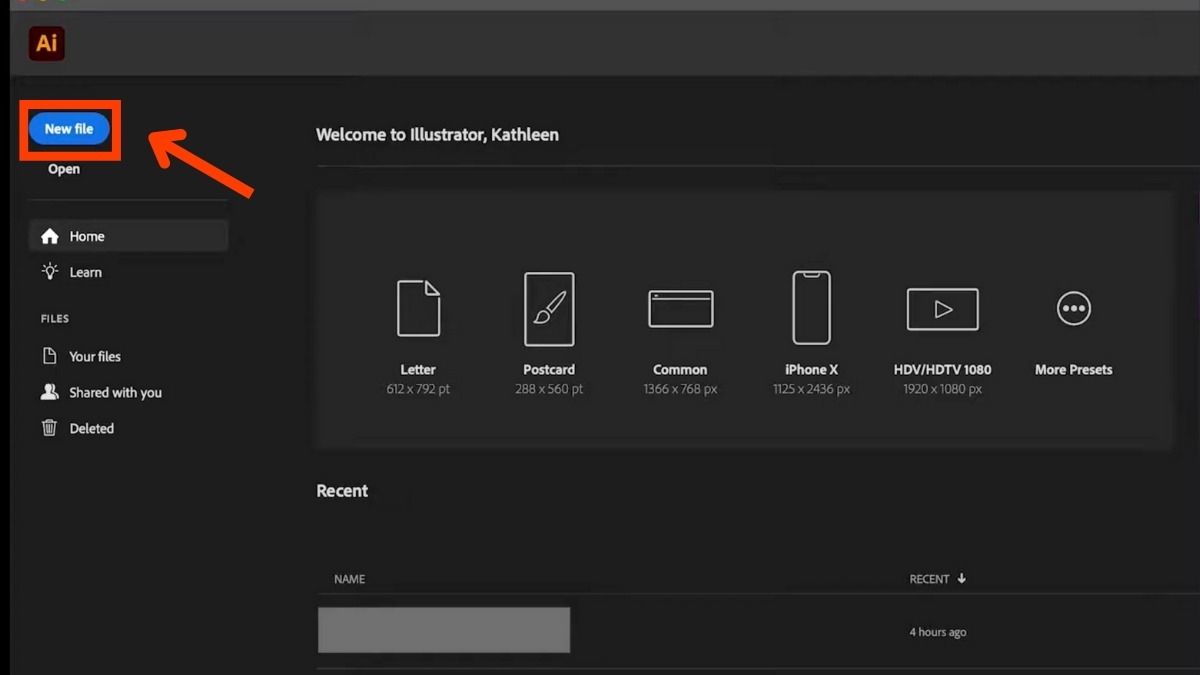Image resolution: width=1200 pixels, height=675 pixels.
Task: Click the Letter preset label
Action: coord(418,369)
